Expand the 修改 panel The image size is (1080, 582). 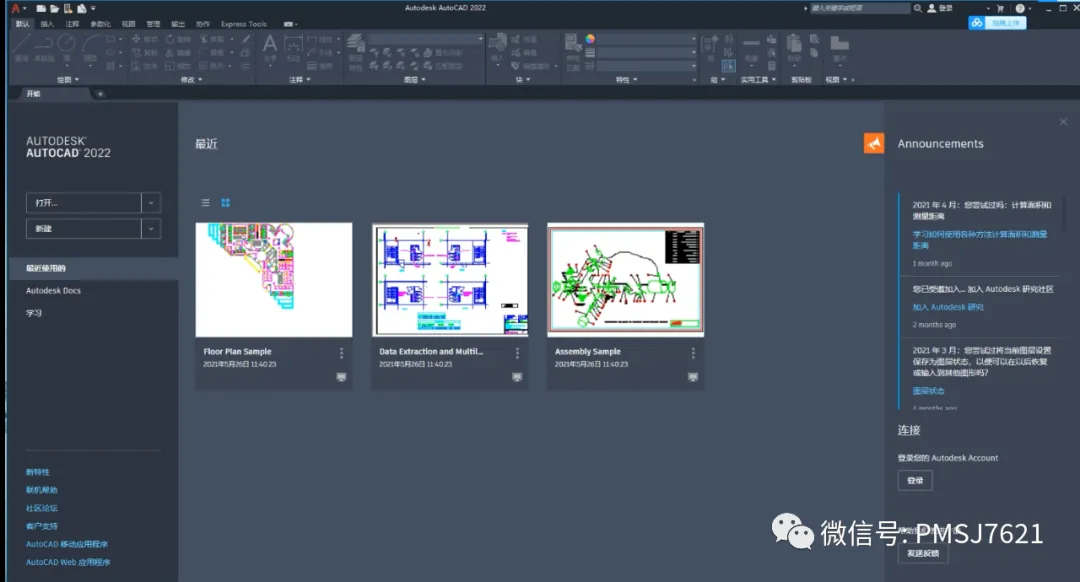[191, 80]
